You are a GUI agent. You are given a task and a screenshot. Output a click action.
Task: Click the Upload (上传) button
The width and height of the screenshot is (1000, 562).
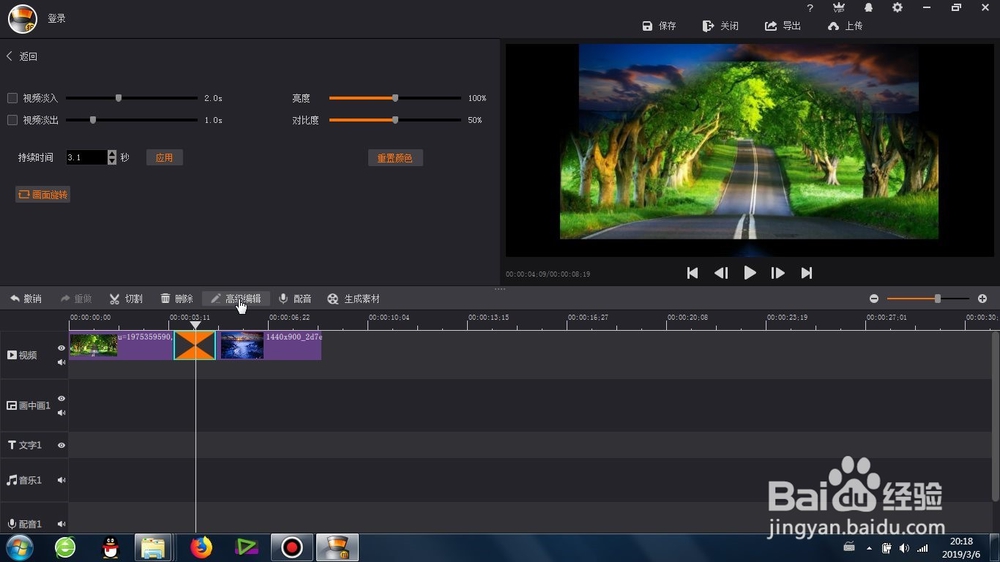[845, 26]
